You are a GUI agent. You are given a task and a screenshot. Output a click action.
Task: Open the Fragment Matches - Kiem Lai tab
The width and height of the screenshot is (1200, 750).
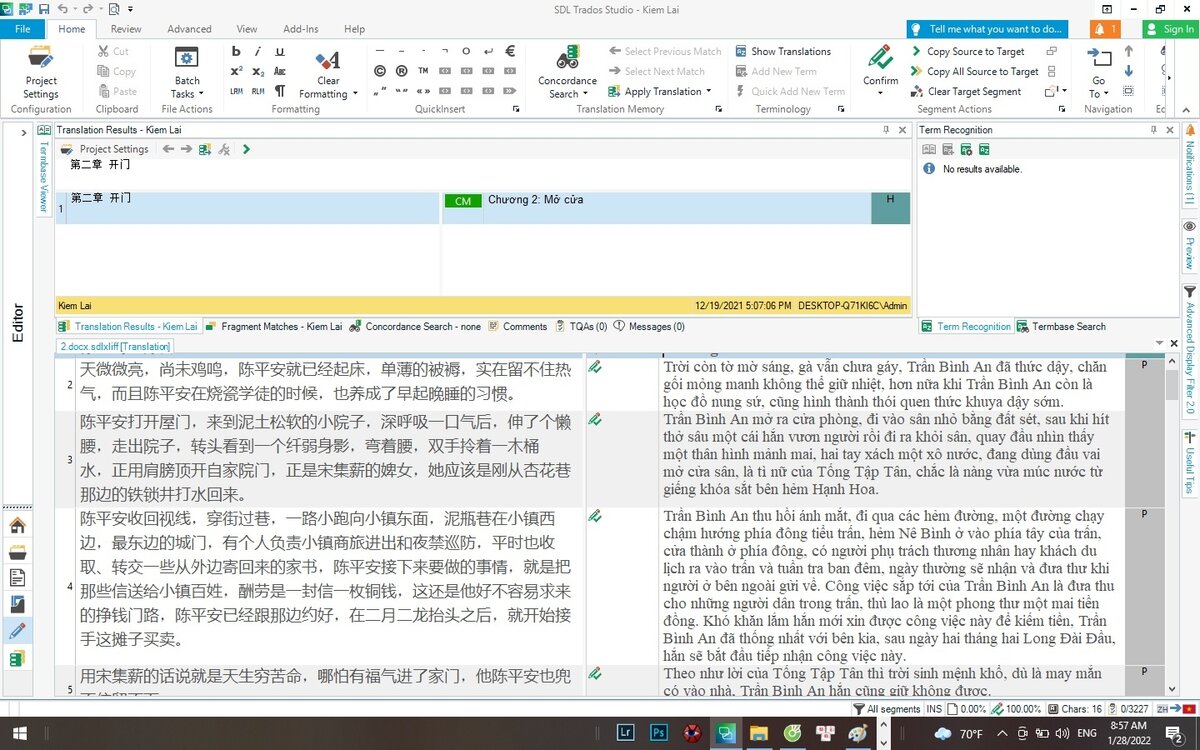pos(274,326)
